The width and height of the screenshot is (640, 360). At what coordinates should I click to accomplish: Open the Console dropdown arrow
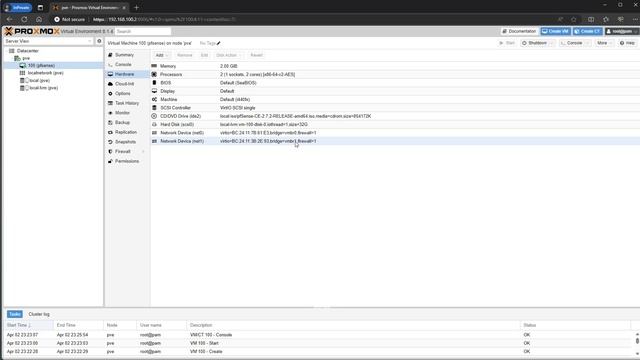[x=587, y=43]
